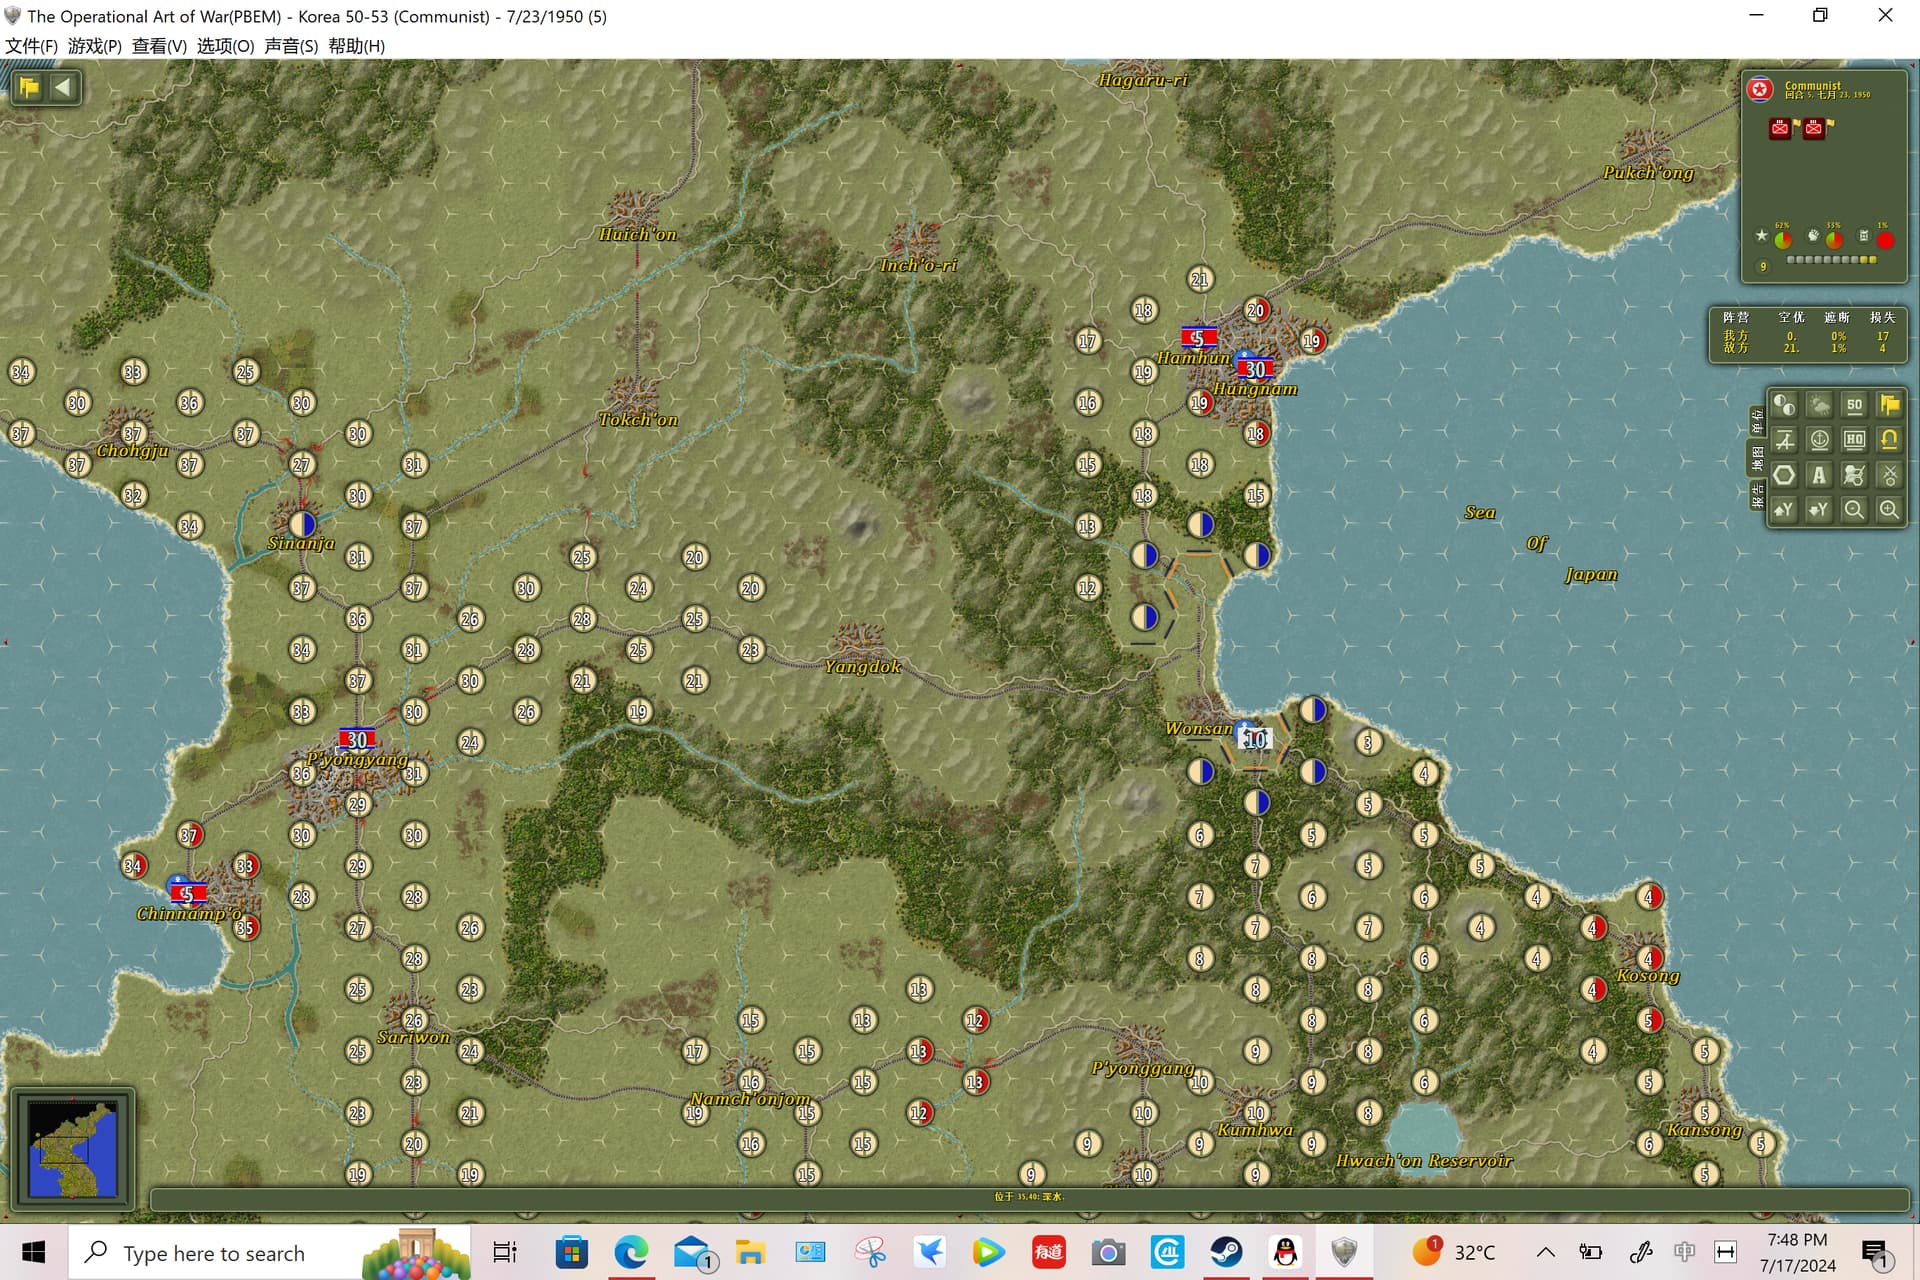The width and height of the screenshot is (1920, 1280).
Task: Click the yellow flags possession icon
Action: [x=1889, y=405]
